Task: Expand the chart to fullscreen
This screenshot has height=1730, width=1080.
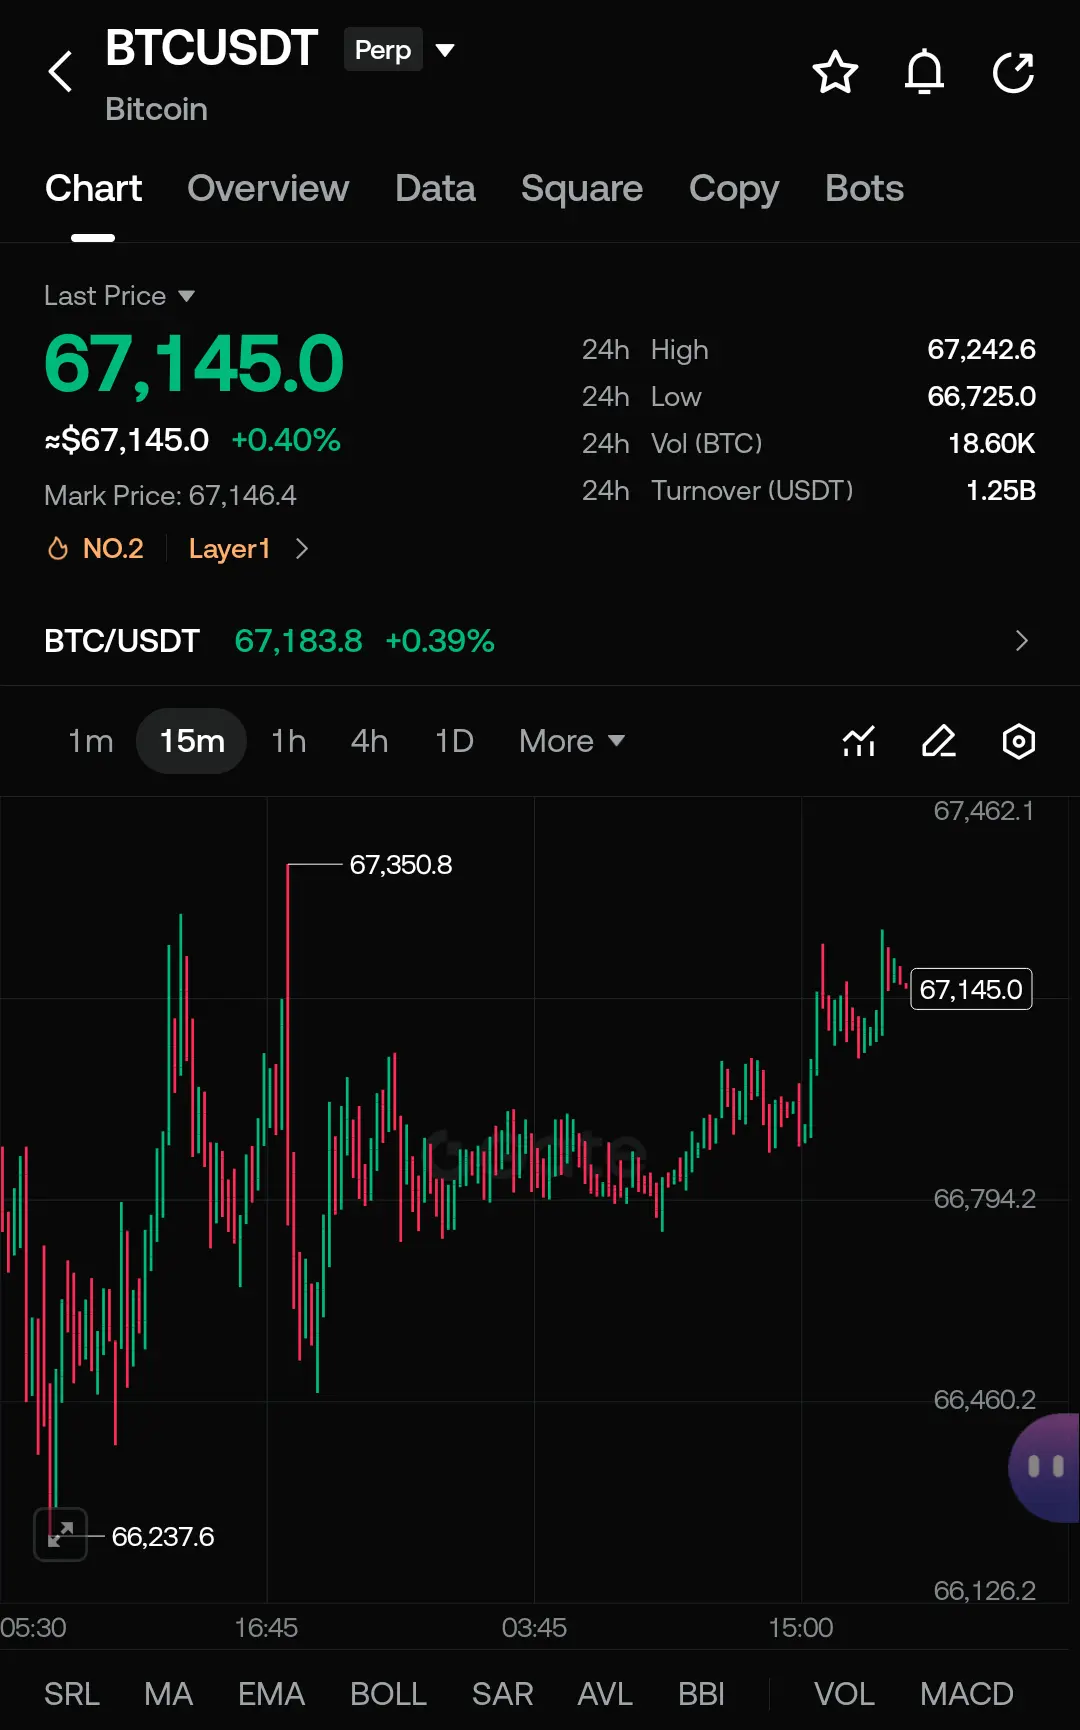Action: point(61,1534)
